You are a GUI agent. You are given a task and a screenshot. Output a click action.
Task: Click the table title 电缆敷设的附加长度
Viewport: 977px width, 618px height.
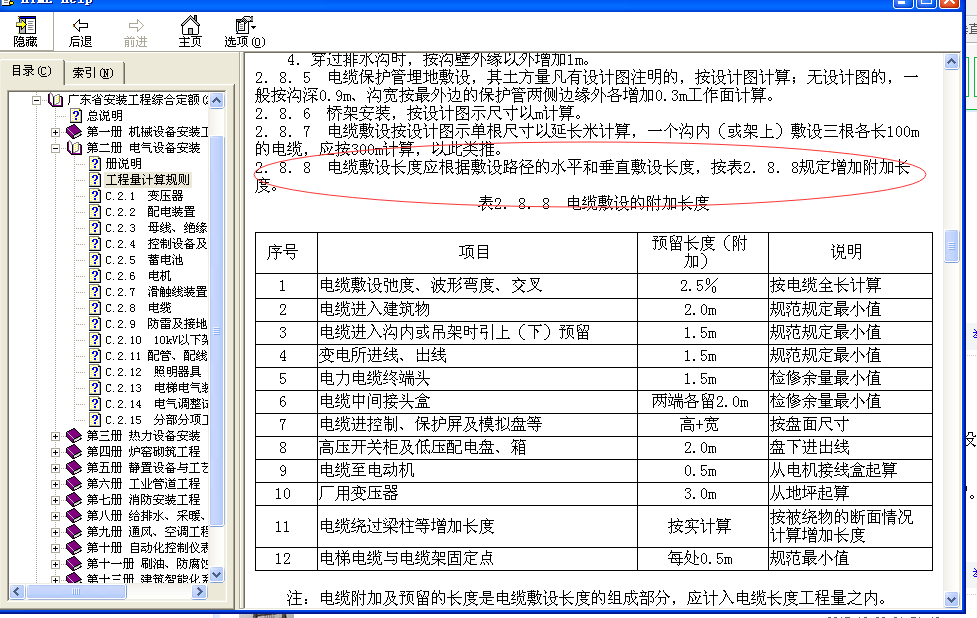point(637,203)
